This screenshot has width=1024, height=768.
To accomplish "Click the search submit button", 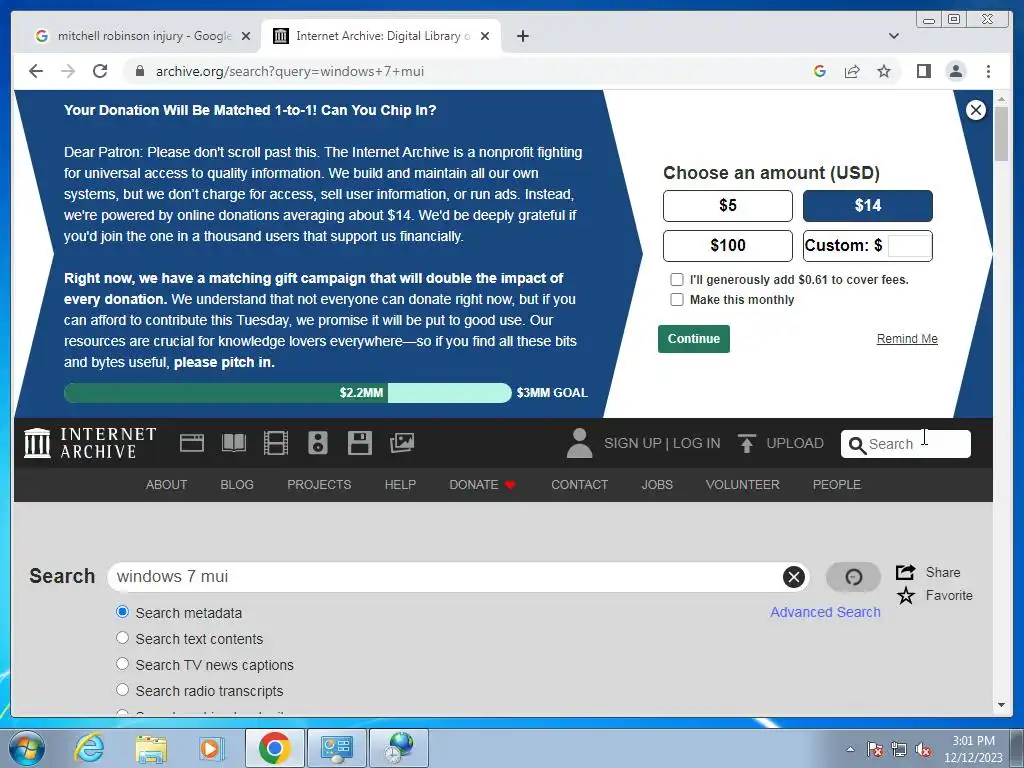I will coord(853,577).
